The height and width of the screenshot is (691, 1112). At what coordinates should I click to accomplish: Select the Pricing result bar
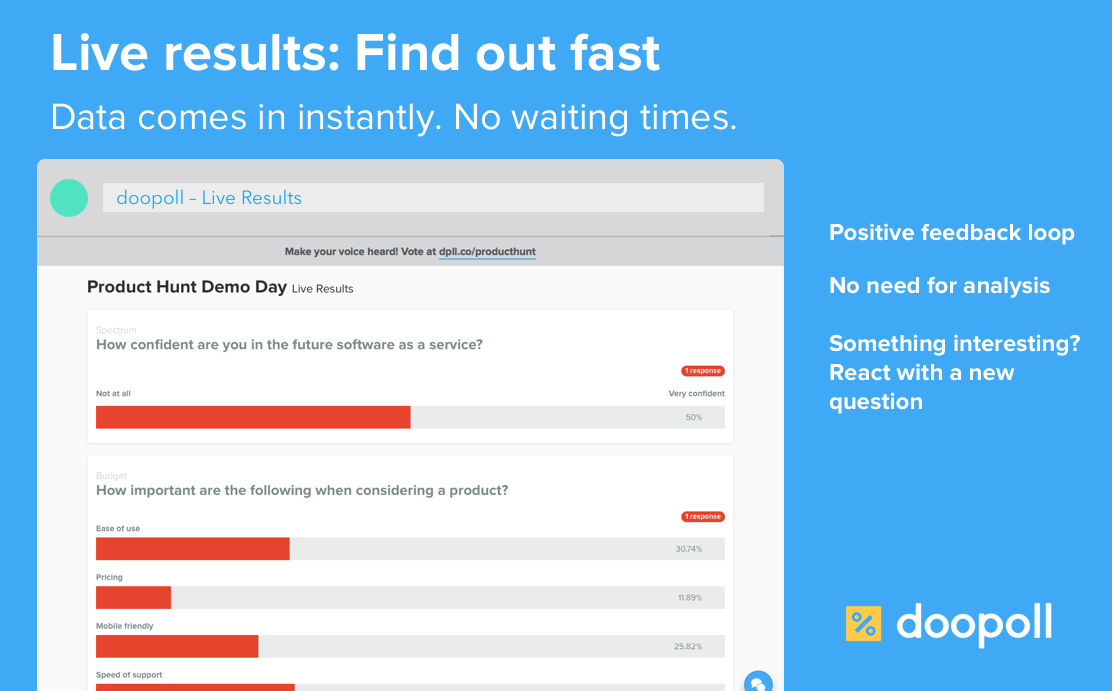pos(133,598)
